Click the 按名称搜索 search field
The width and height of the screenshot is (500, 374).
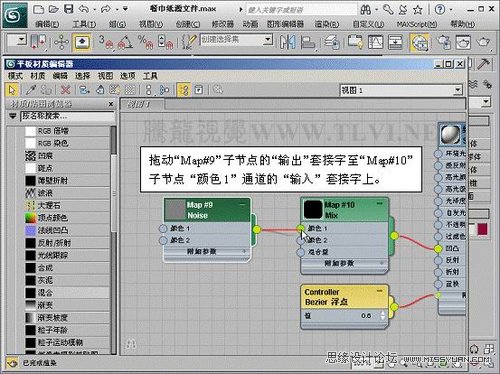pos(68,116)
